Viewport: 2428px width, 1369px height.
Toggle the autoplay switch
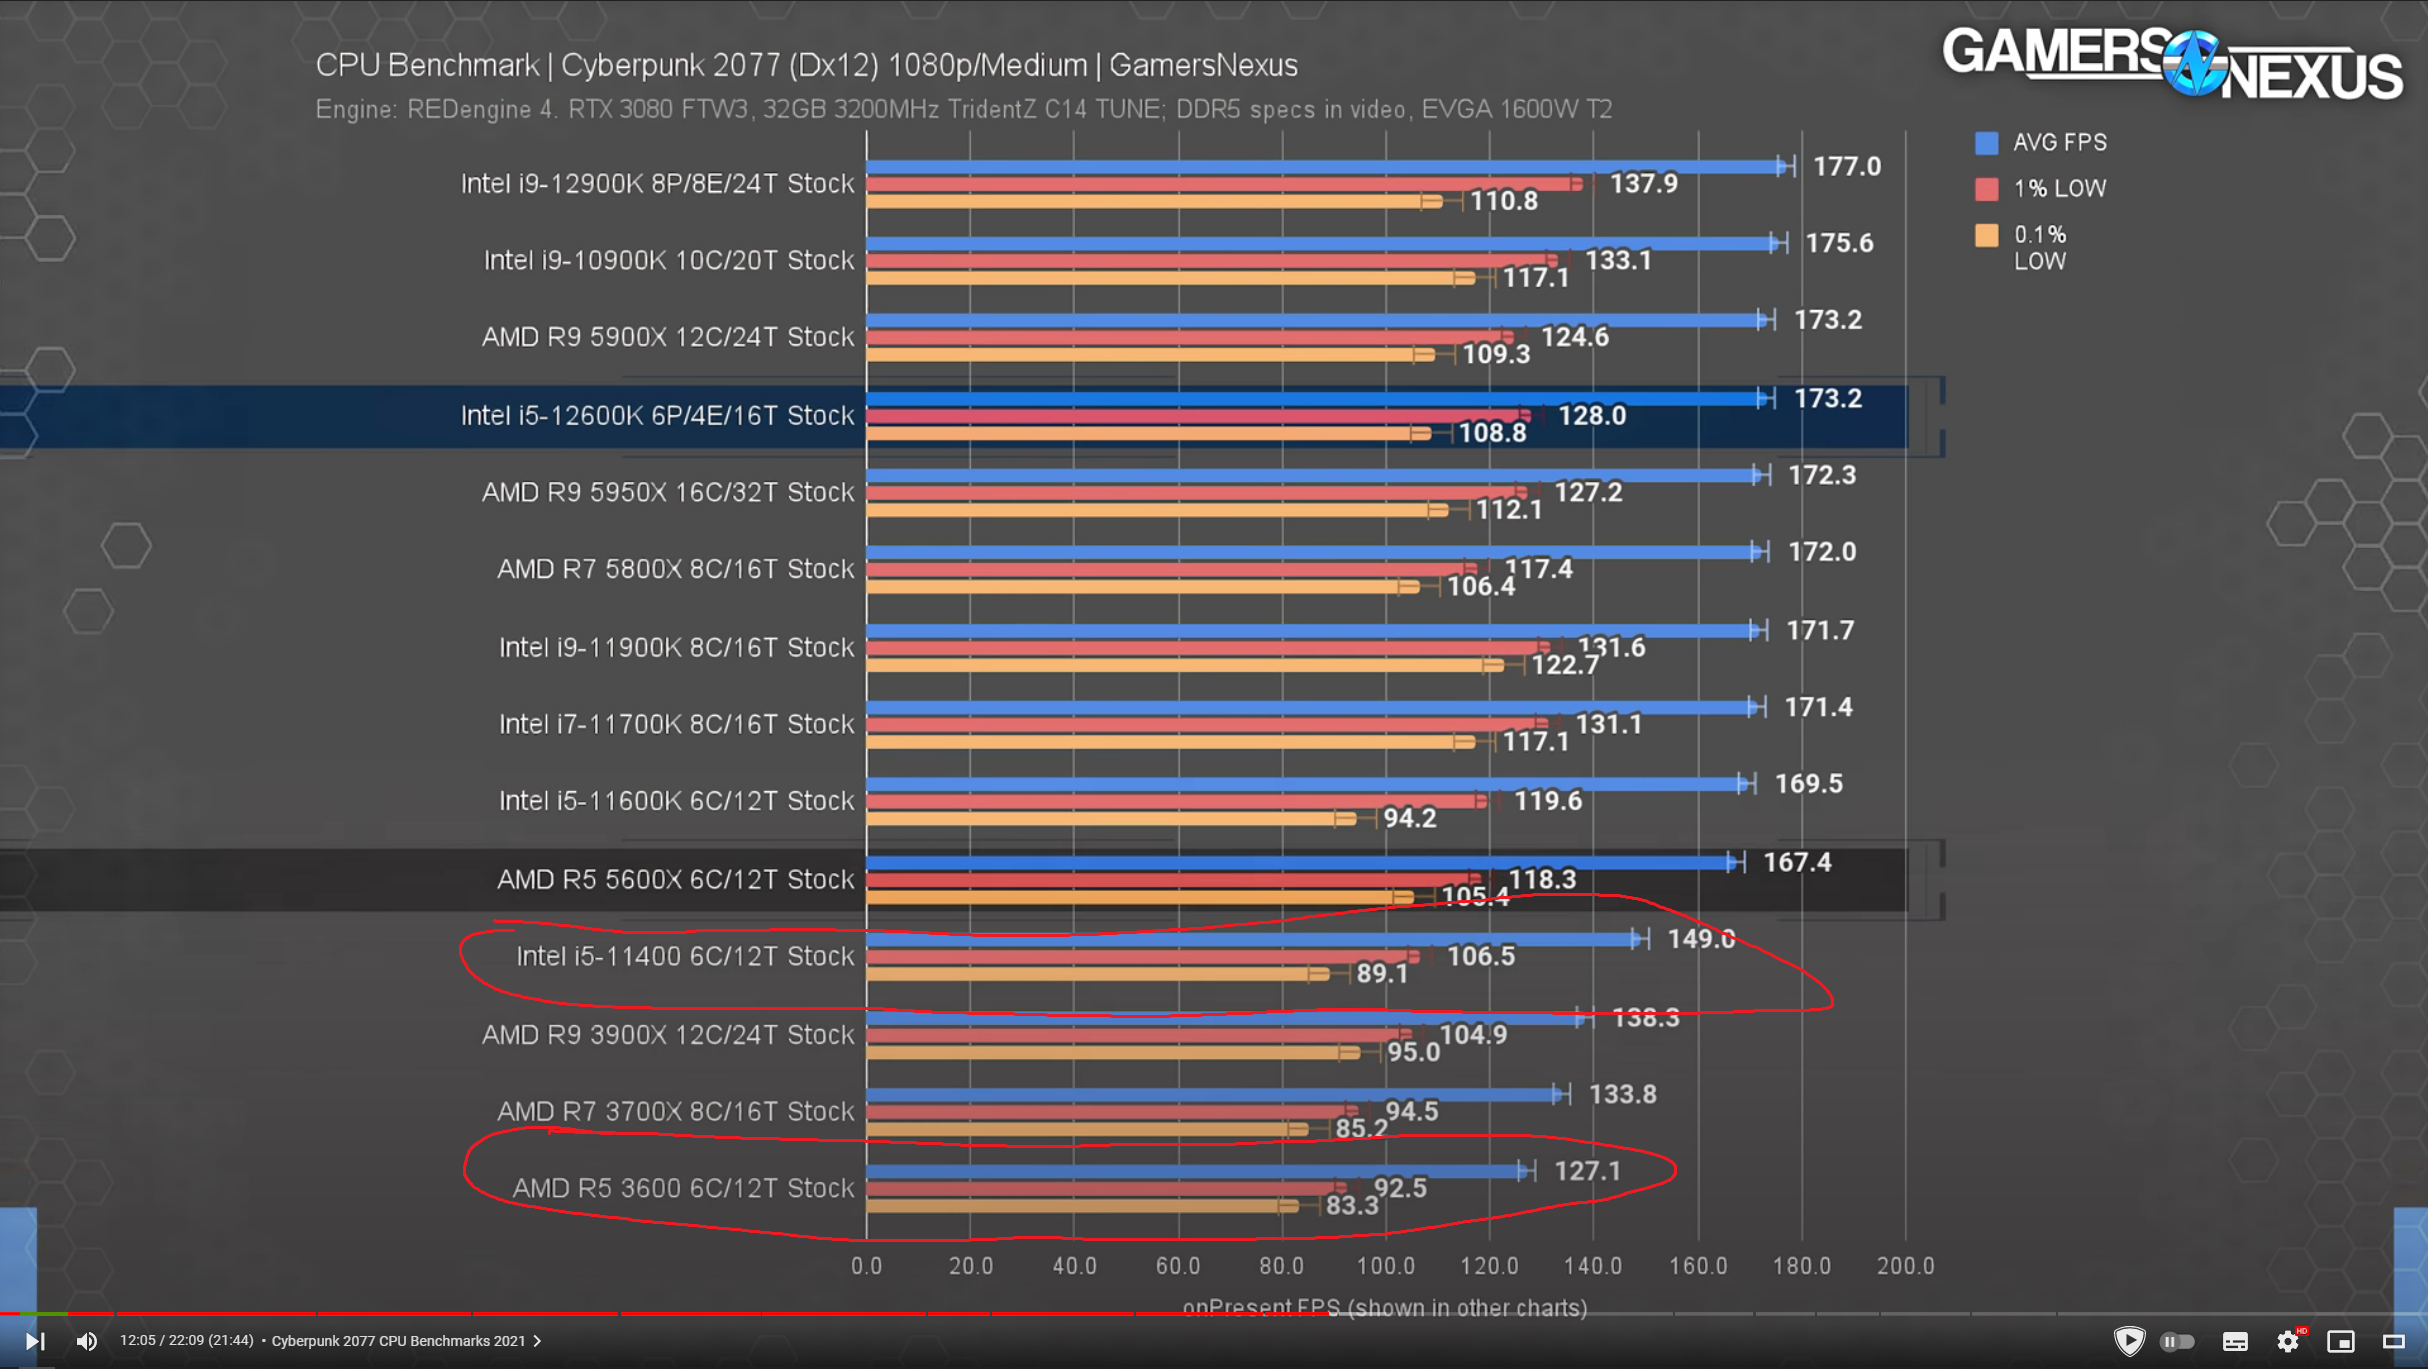(x=2178, y=1341)
